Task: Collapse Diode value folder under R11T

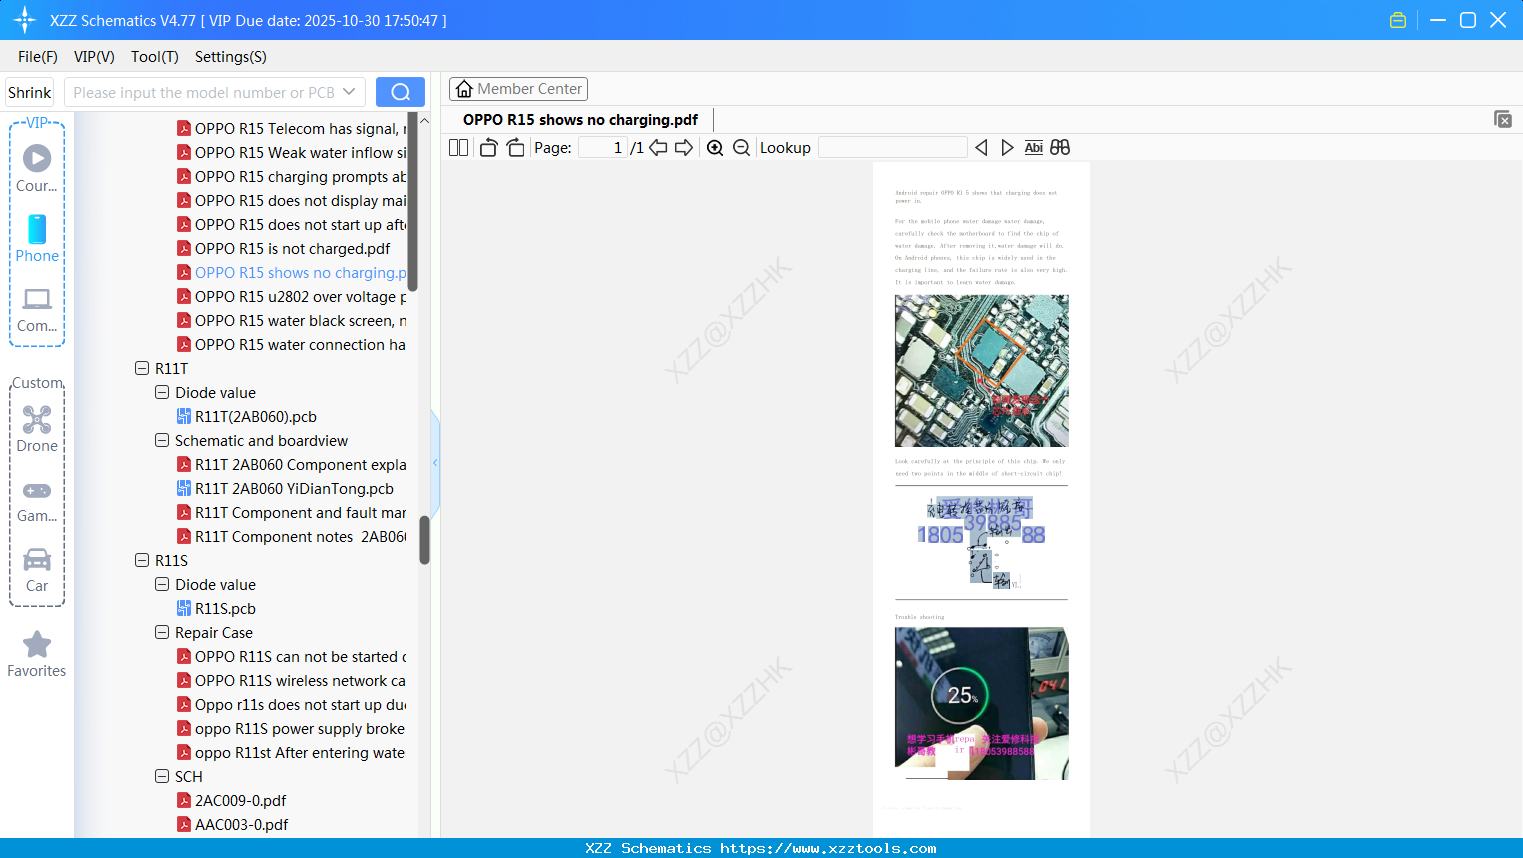Action: tap(162, 392)
